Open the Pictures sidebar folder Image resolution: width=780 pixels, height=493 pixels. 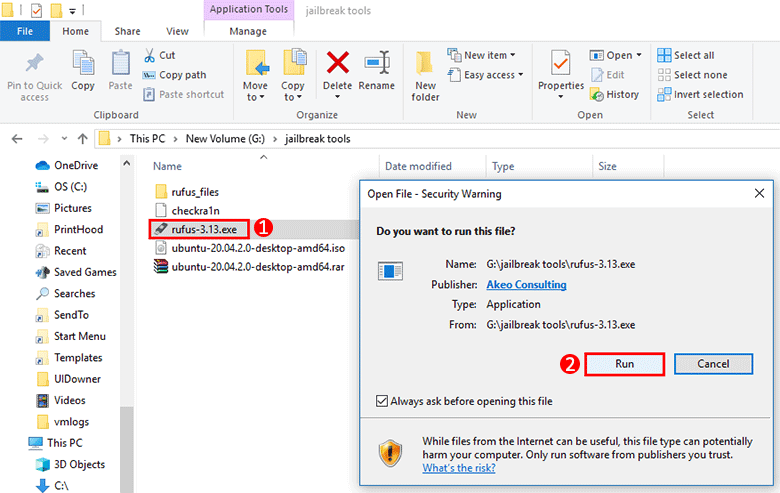pos(64,208)
